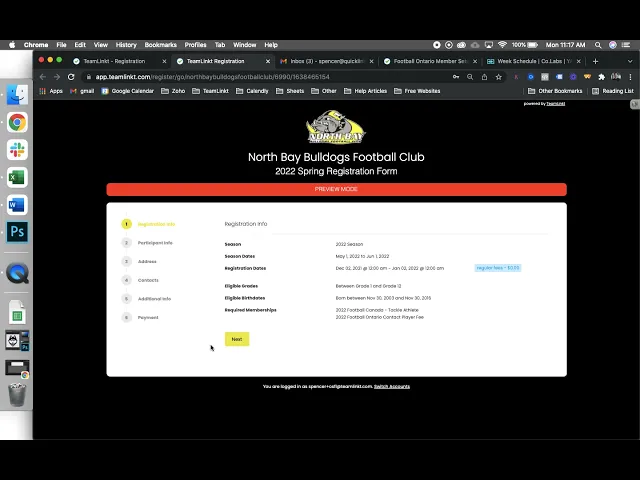Expand the TeamLinkt bookmarks folder

pyautogui.click(x=210, y=91)
